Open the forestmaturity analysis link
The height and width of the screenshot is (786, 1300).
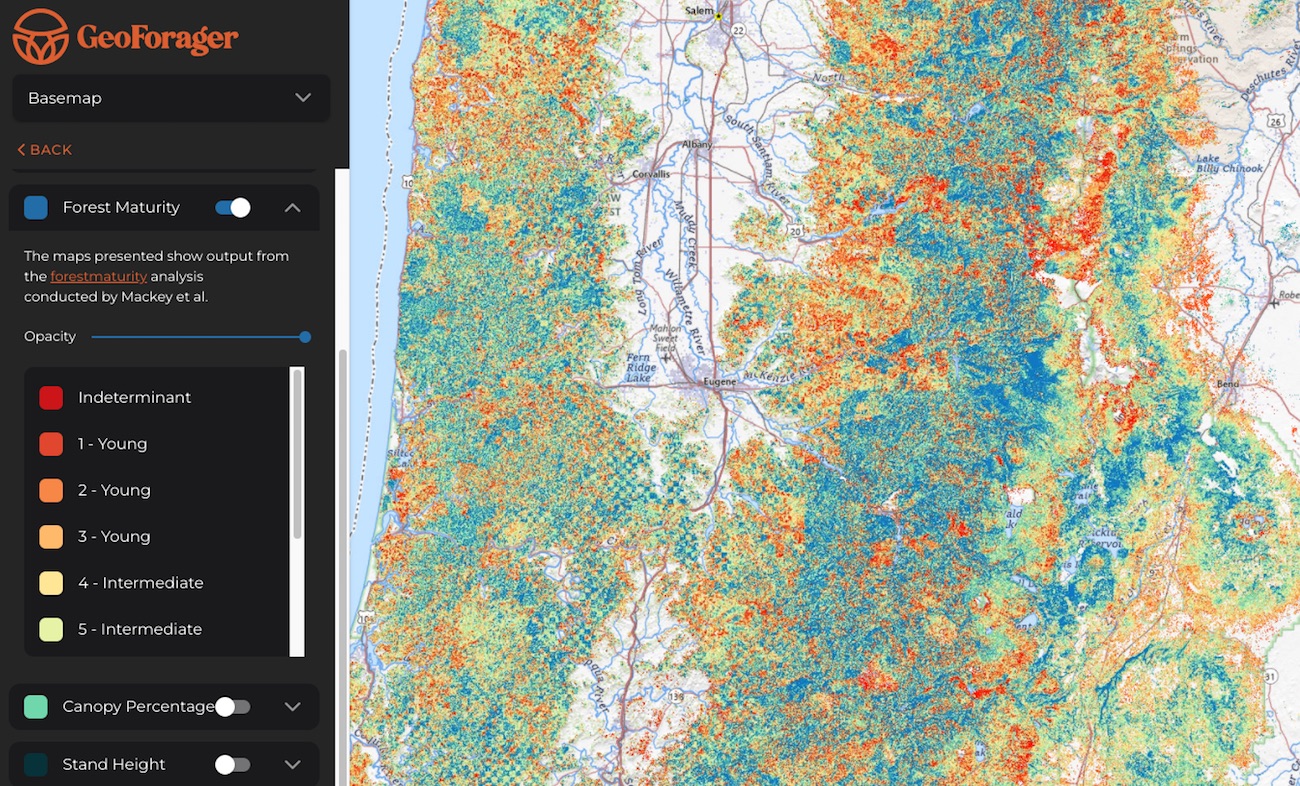[98, 276]
